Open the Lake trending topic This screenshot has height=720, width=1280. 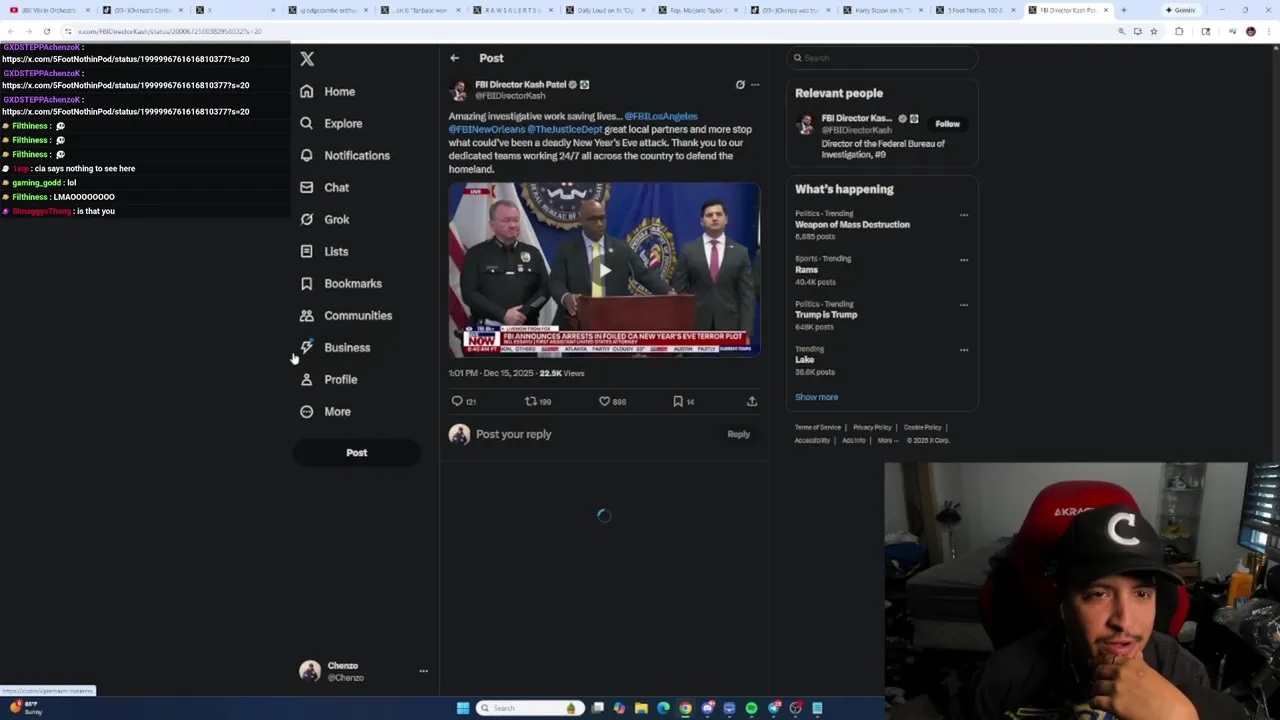pos(804,360)
